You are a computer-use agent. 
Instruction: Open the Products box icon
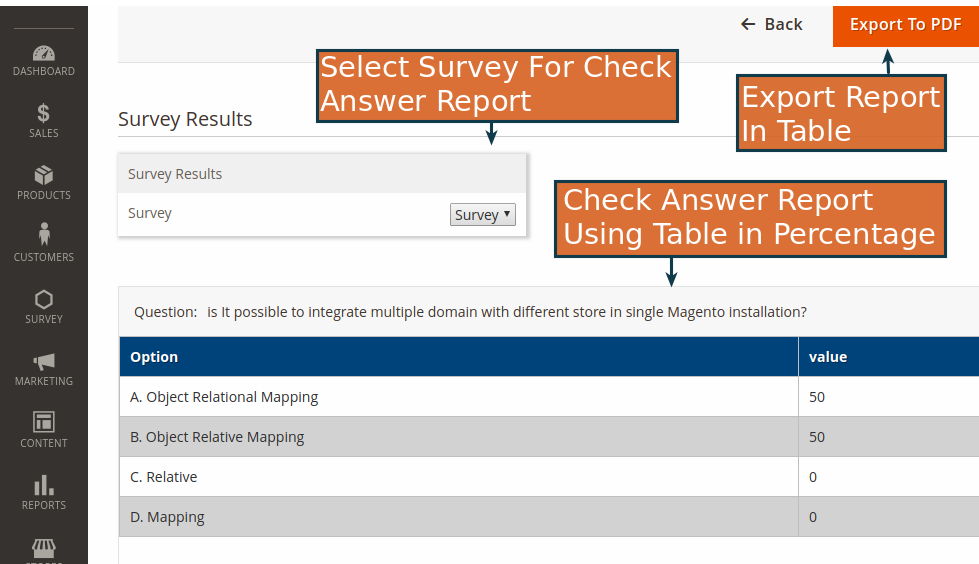[44, 175]
